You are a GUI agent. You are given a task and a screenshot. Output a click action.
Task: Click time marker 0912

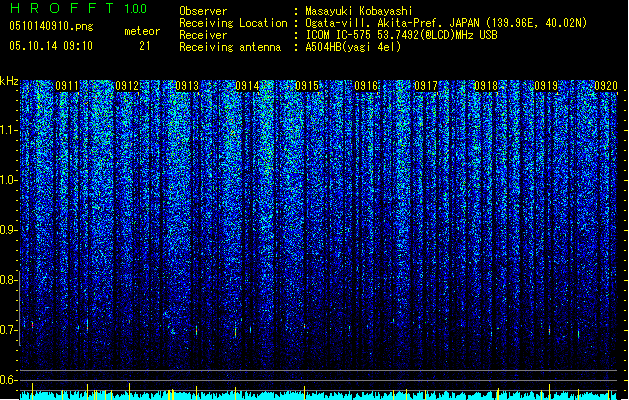click(127, 86)
